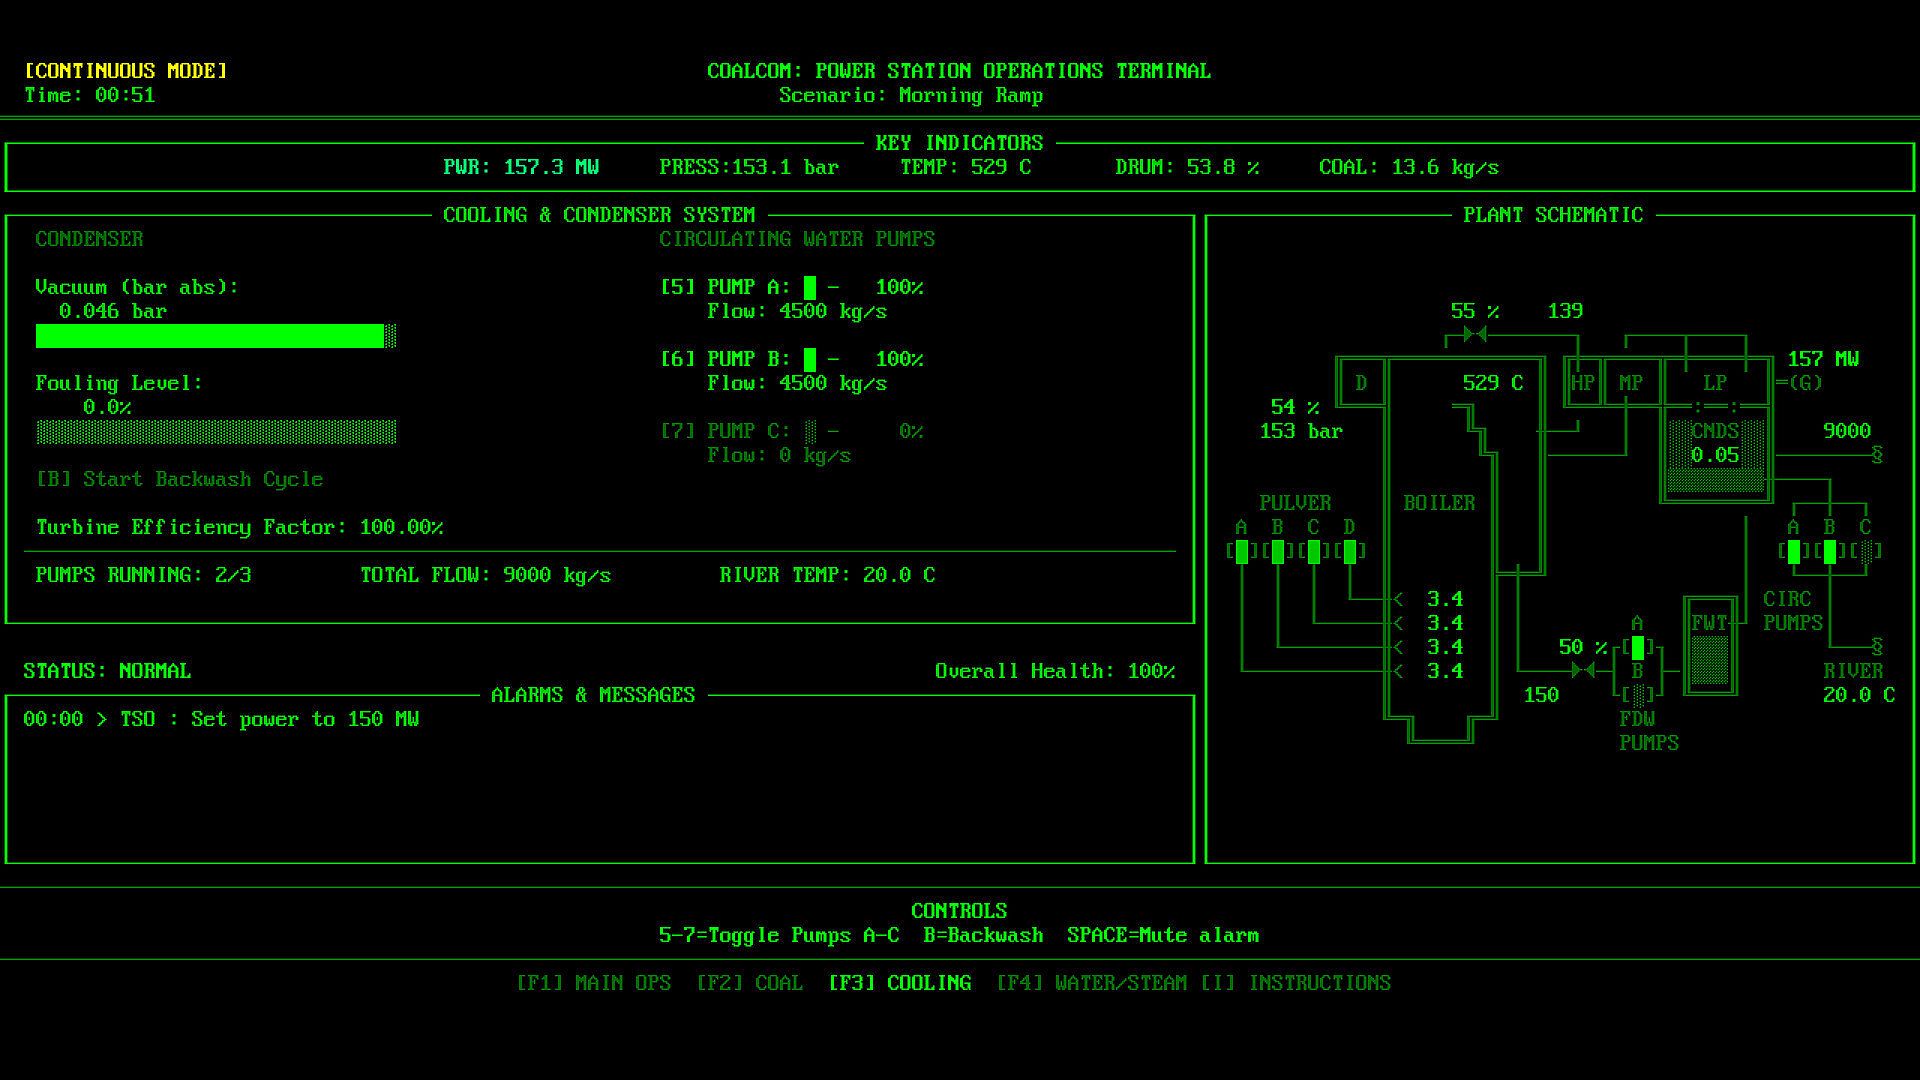This screenshot has width=1920, height=1080.
Task: Select the feedwater valve symbol at 50 %
Action: click(x=1582, y=670)
